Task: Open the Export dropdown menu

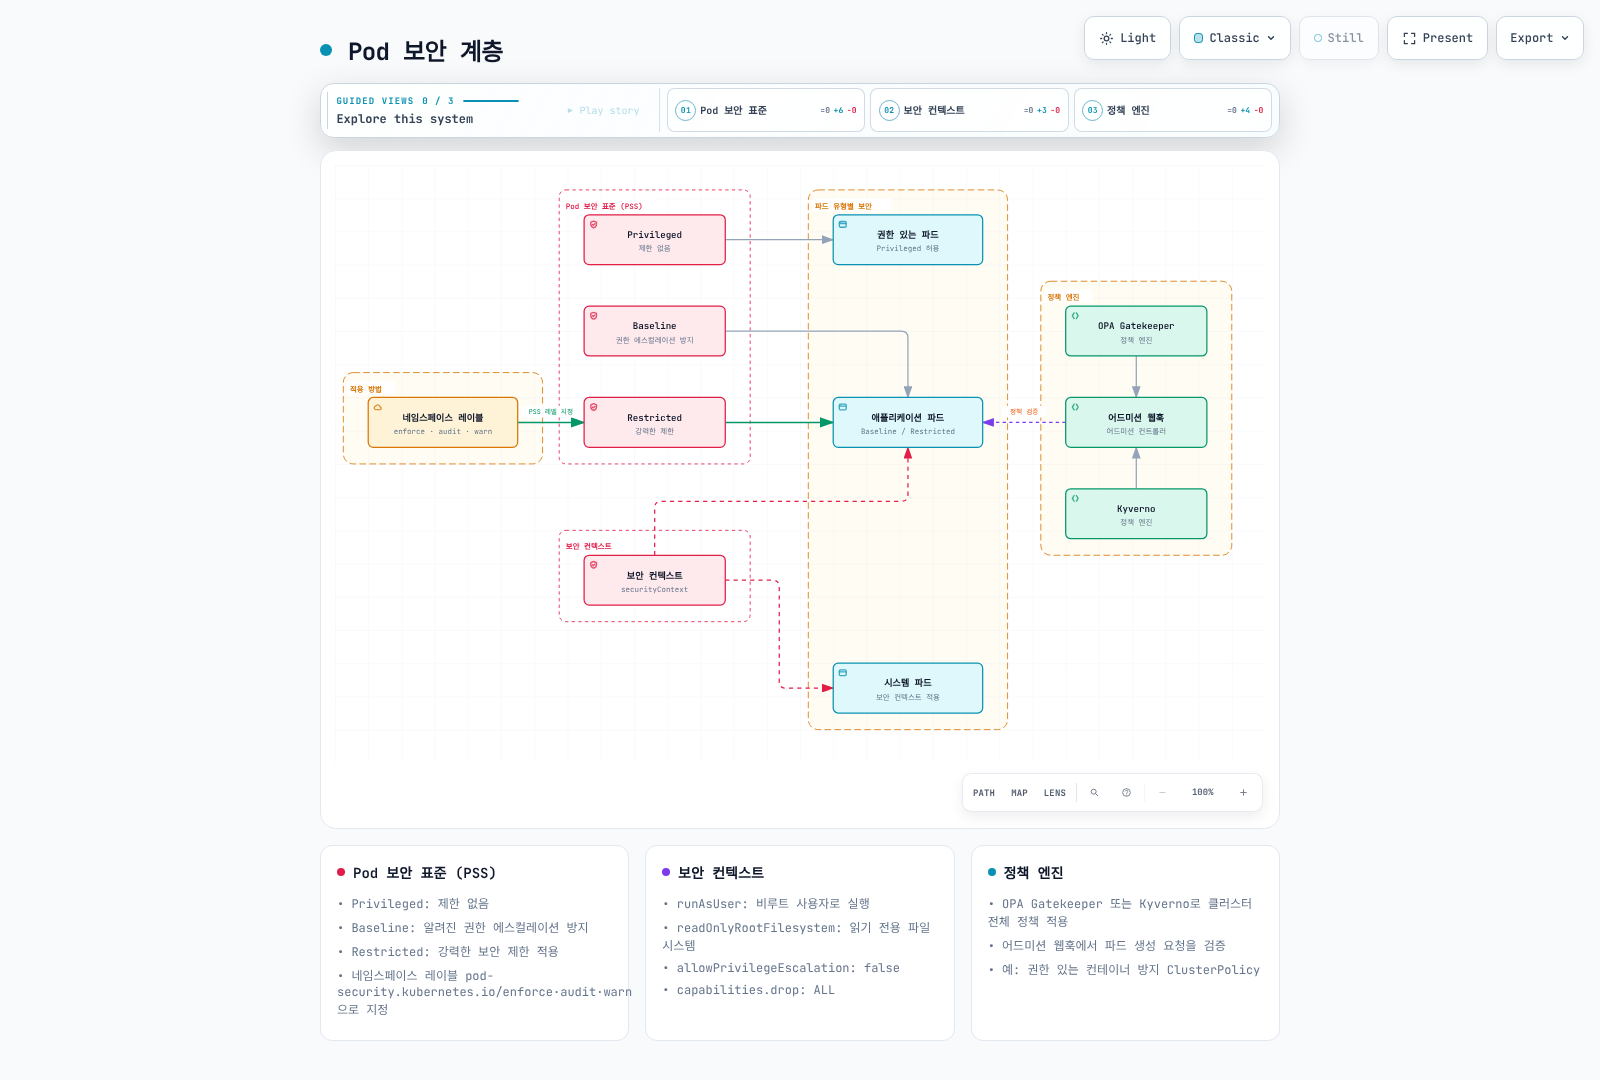Action: point(1539,38)
